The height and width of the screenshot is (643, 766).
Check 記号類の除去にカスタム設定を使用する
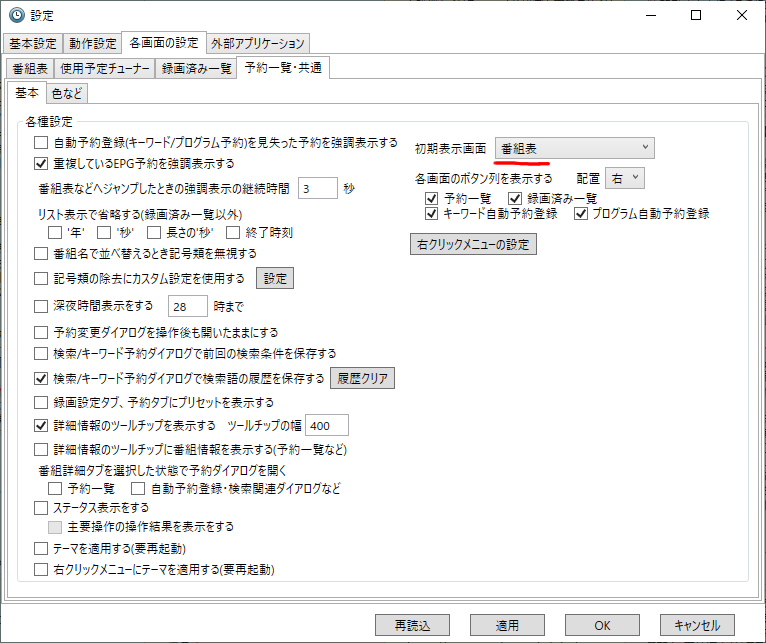(x=41, y=279)
